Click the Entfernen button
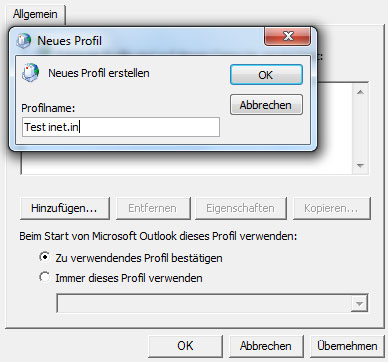The image size is (388, 362). [x=153, y=208]
